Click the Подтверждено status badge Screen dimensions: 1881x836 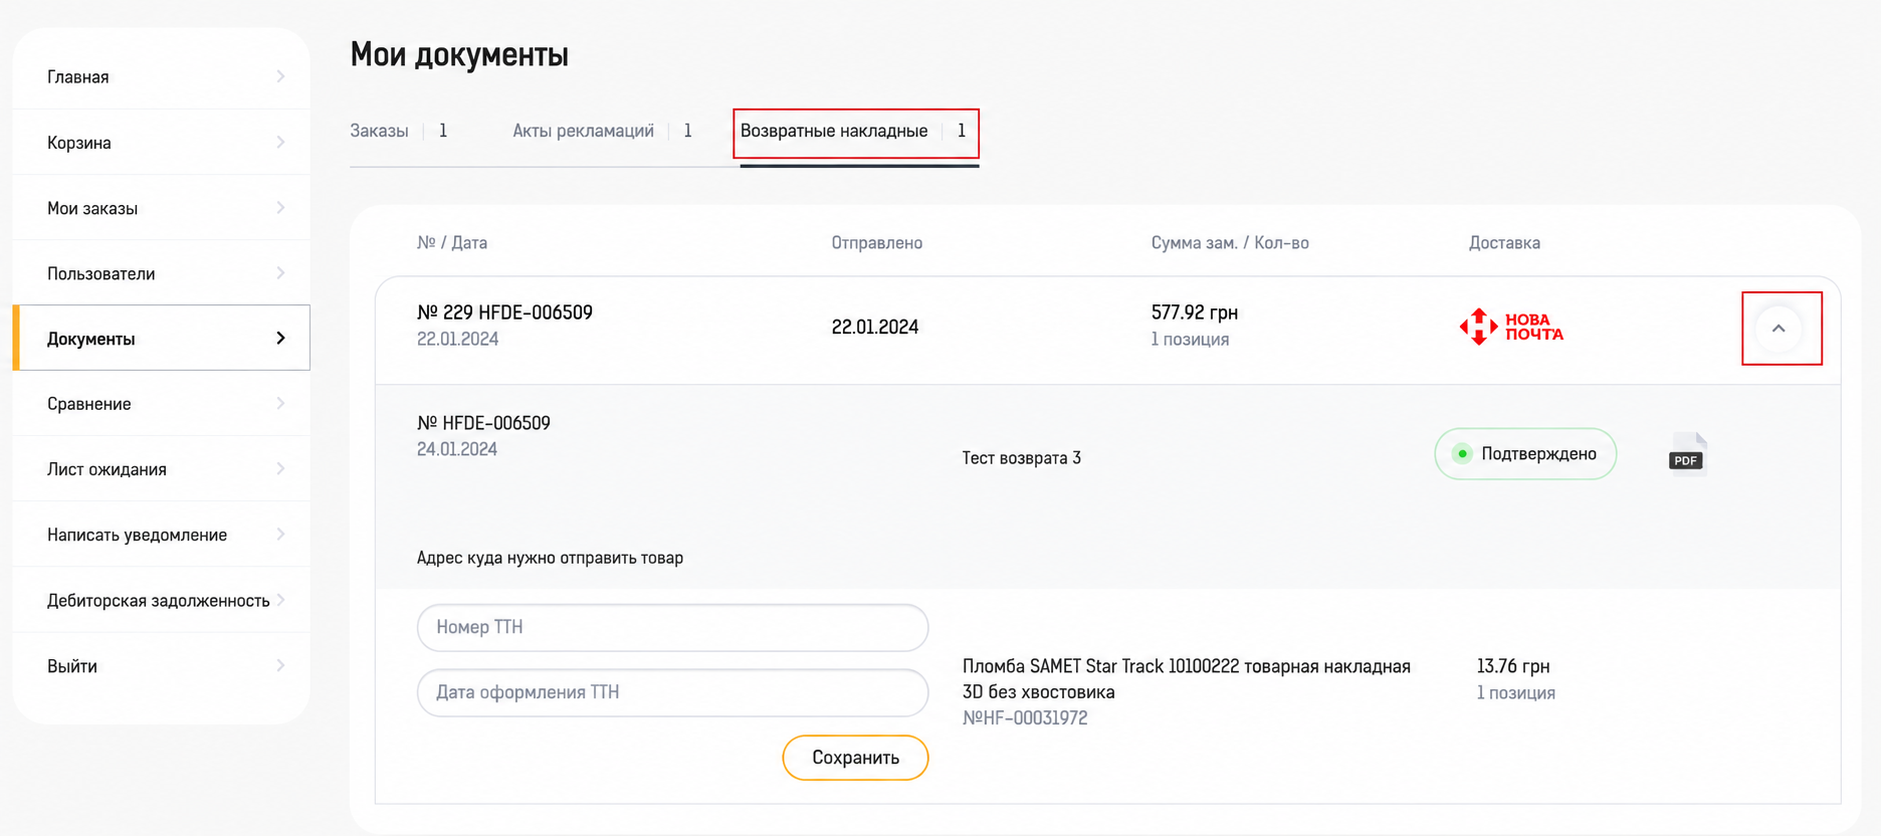(x=1525, y=454)
